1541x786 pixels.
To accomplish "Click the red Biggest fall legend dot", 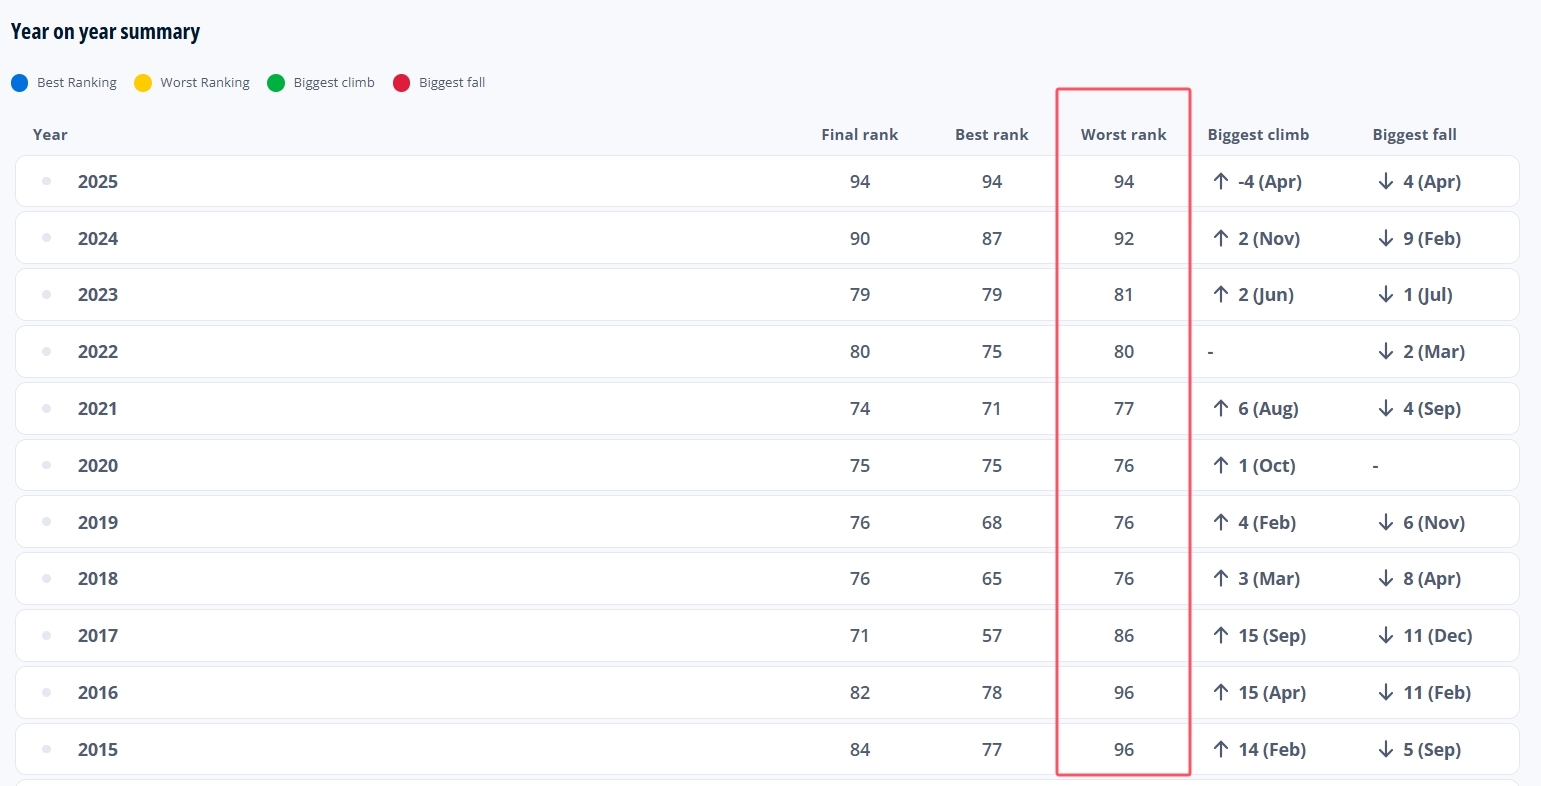I will click(x=402, y=83).
